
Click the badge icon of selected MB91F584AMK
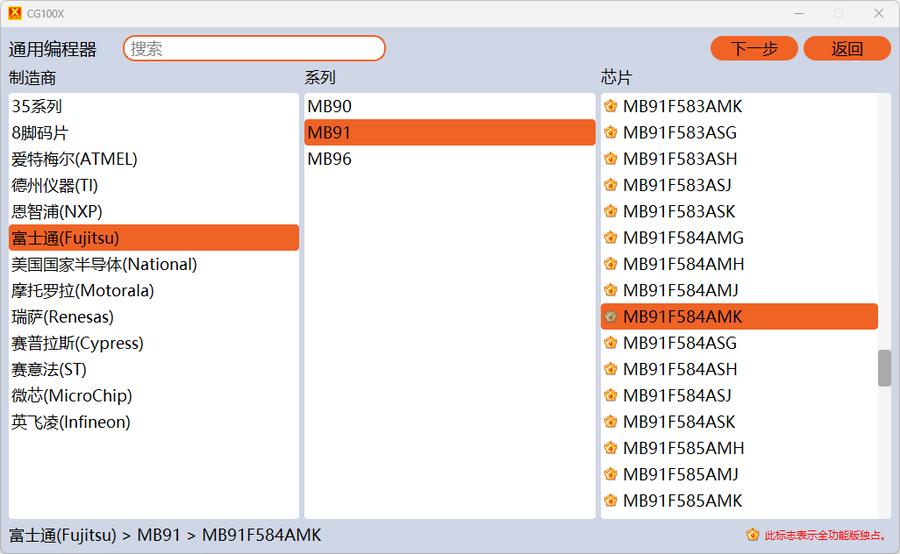[x=611, y=317]
